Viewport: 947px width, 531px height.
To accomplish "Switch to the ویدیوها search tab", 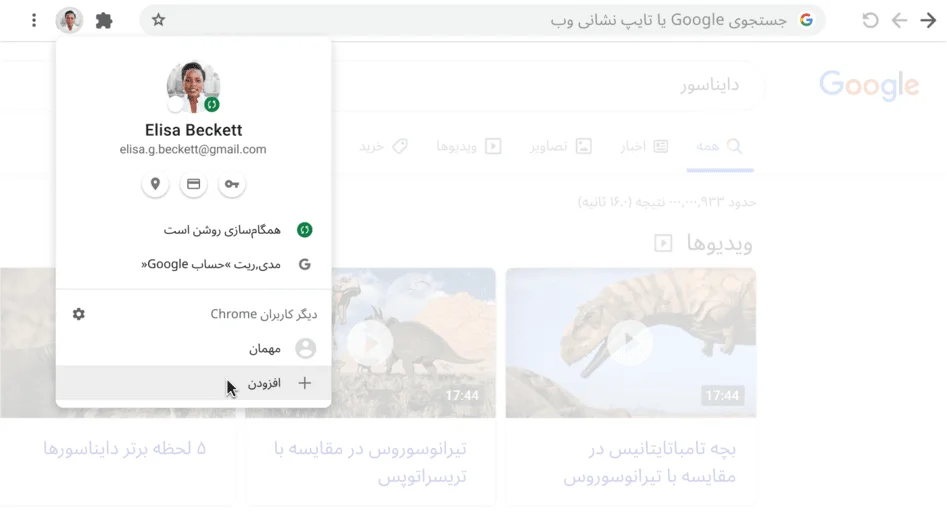I will [469, 146].
